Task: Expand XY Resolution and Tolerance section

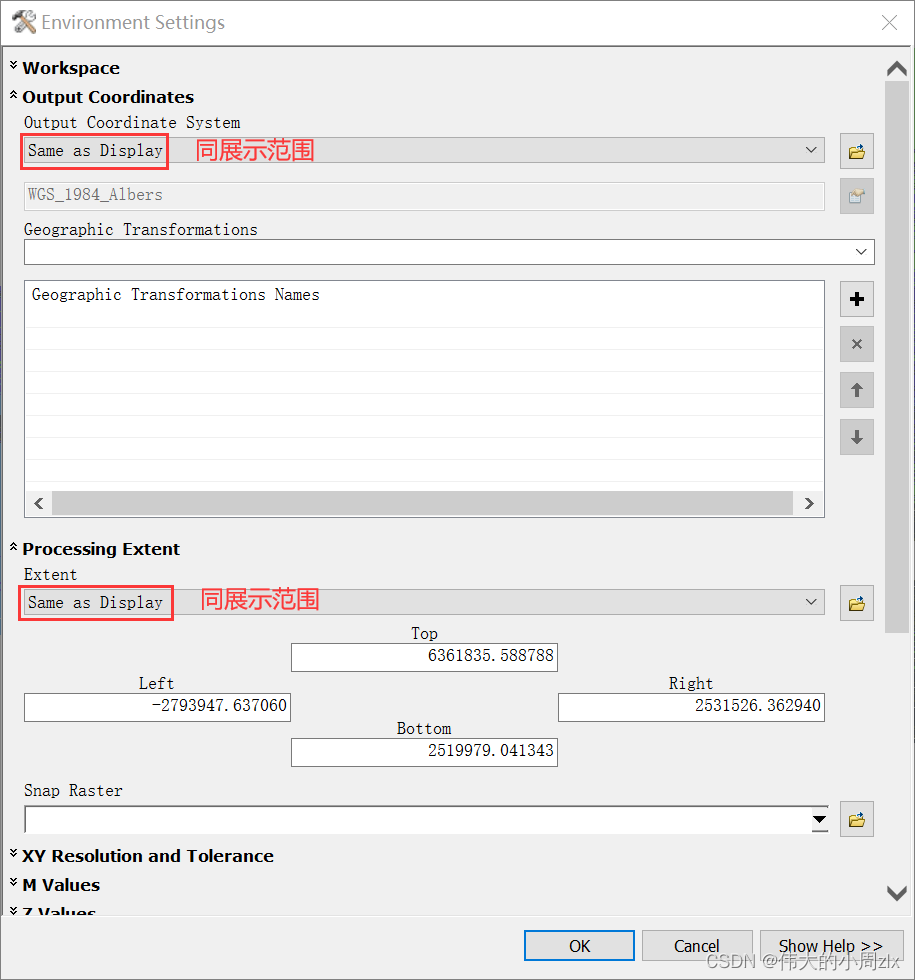Action: pyautogui.click(x=13, y=854)
